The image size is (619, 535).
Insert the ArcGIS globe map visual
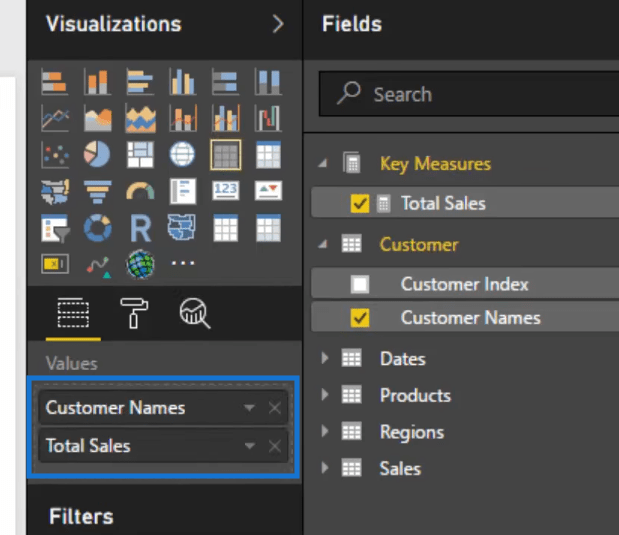[x=140, y=265]
